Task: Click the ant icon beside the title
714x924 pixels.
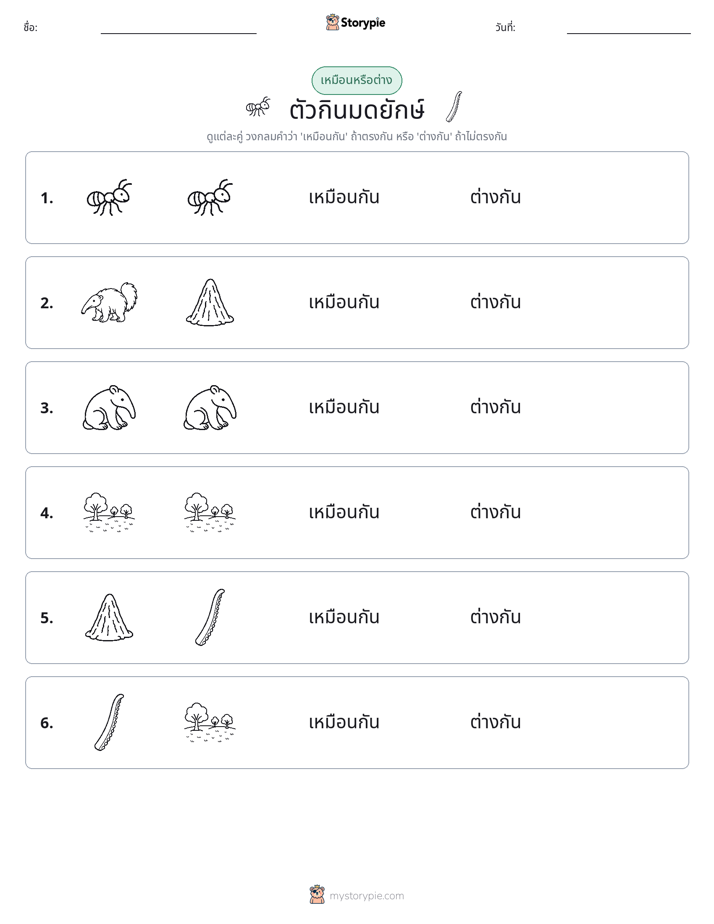Action: [x=258, y=107]
